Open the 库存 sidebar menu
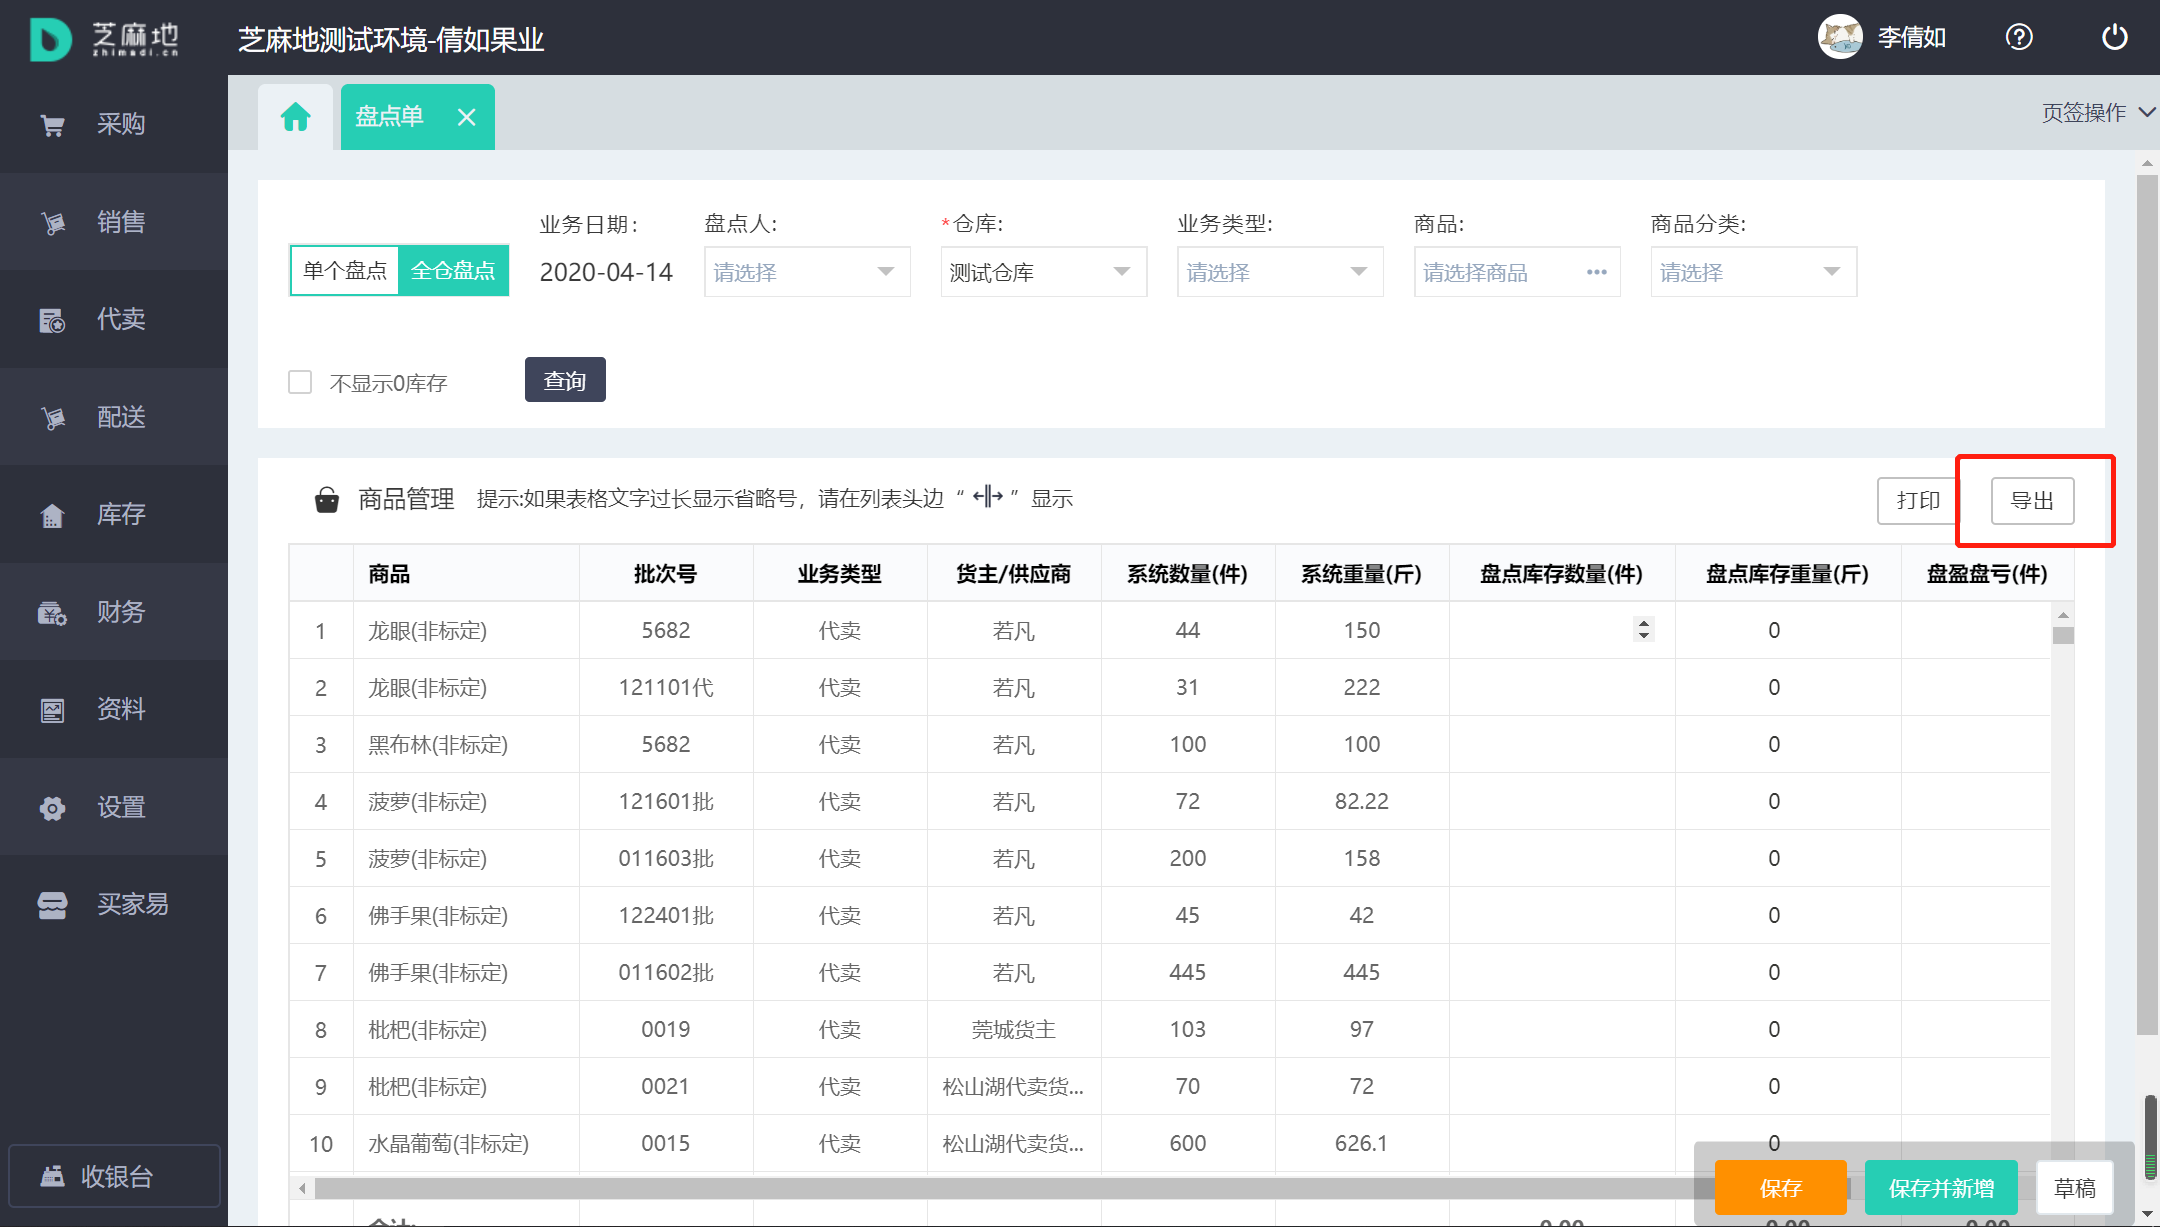Viewport: 2160px width, 1227px height. pyautogui.click(x=114, y=514)
